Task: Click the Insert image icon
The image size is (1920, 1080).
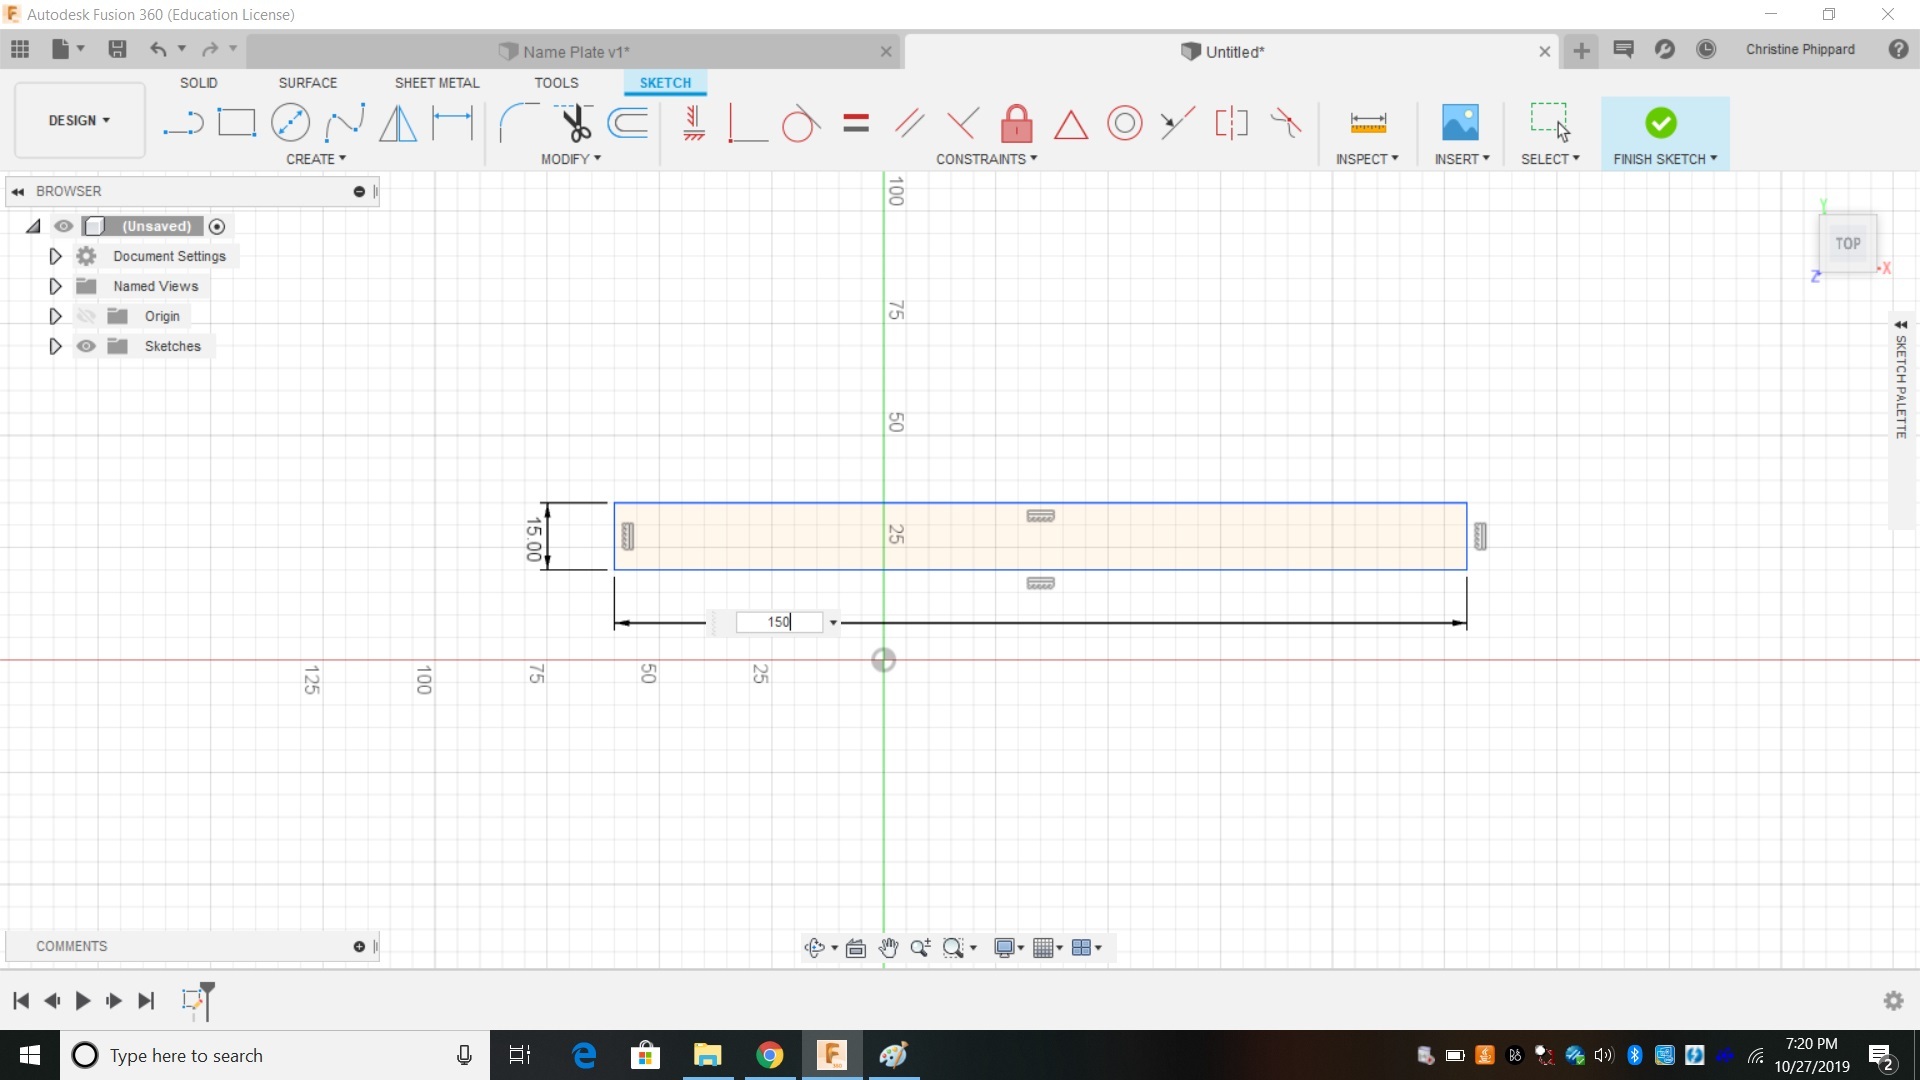Action: click(x=1460, y=123)
